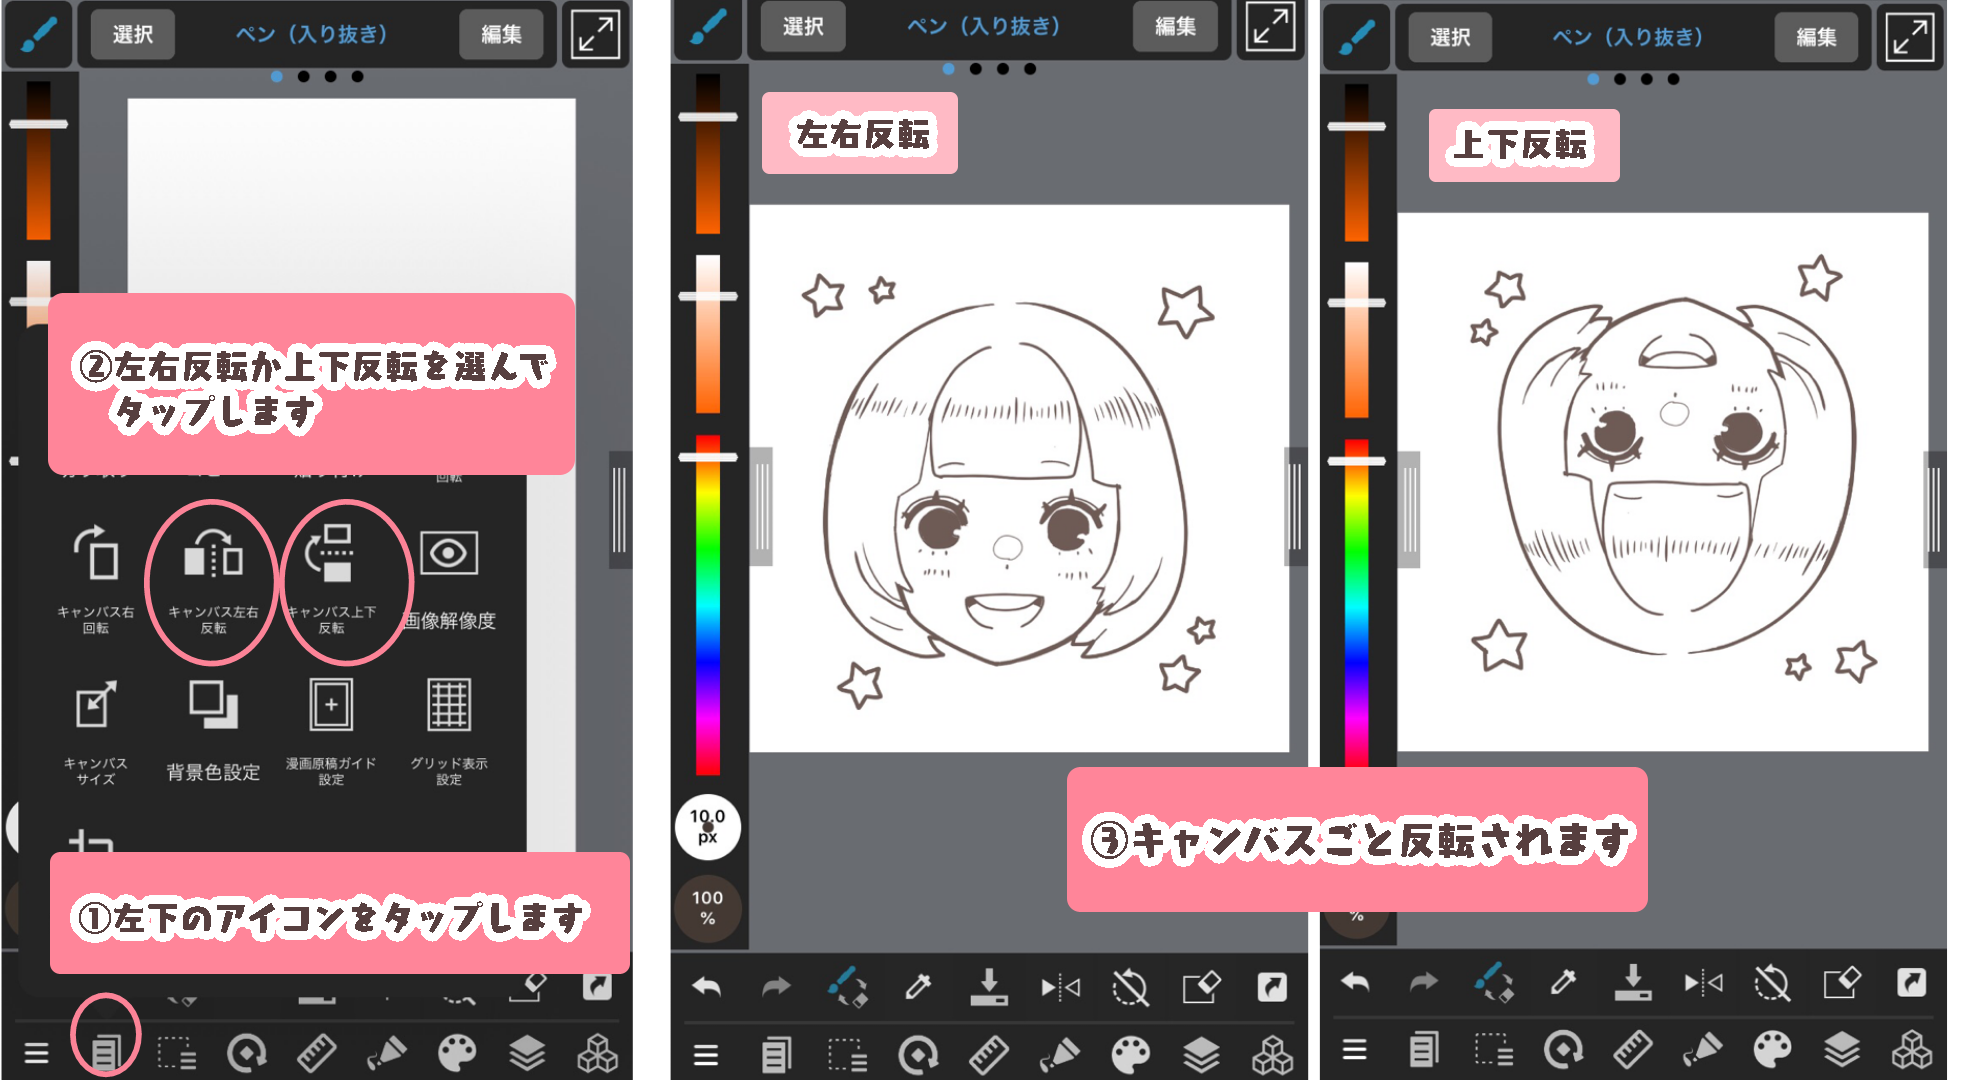
Task: Tap edit-canvas pencil icon in middle screen
Action: click(x=1201, y=987)
